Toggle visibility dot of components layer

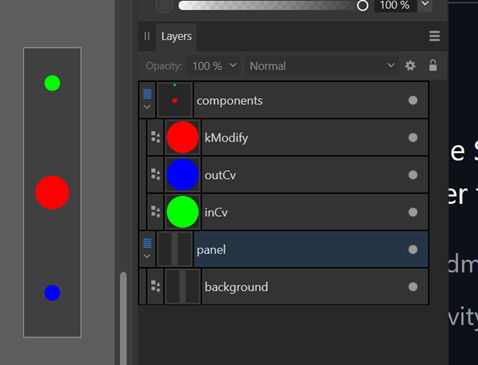(413, 100)
